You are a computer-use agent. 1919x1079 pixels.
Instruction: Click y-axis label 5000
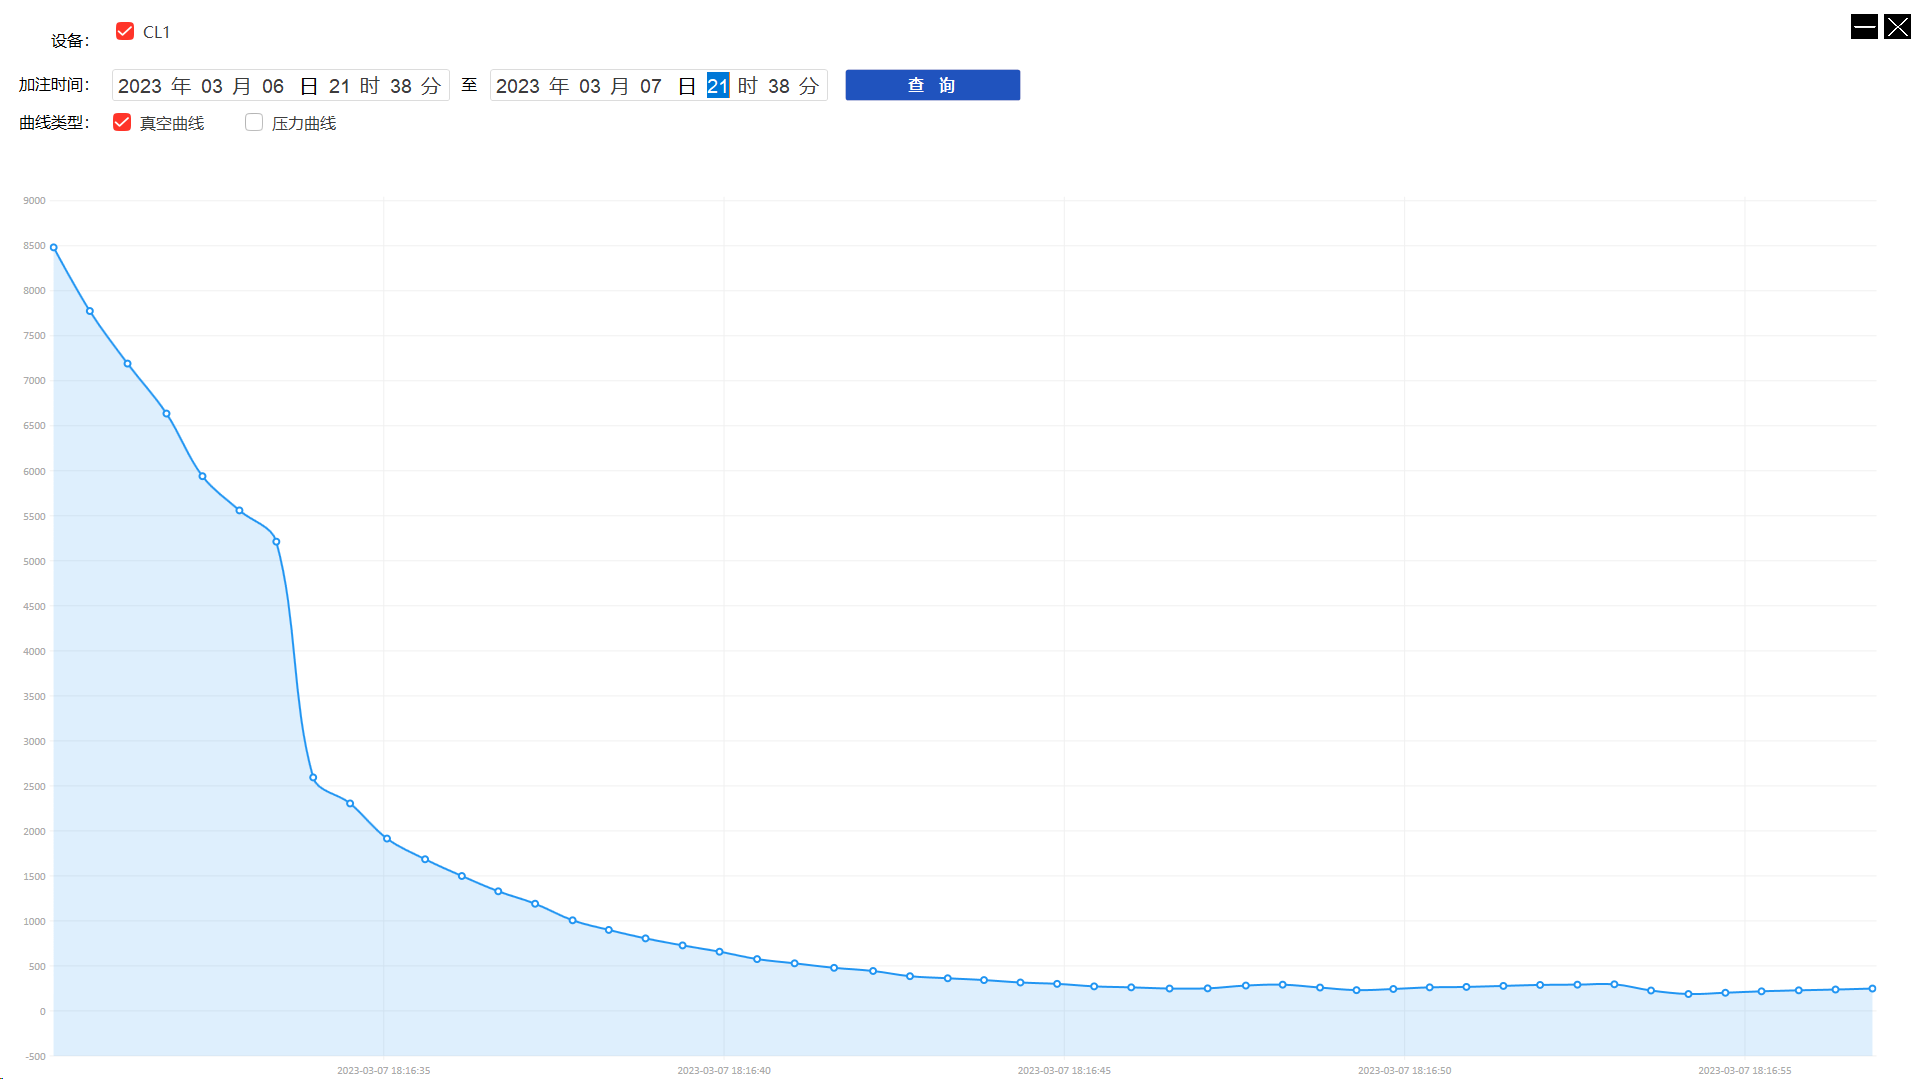pyautogui.click(x=35, y=561)
